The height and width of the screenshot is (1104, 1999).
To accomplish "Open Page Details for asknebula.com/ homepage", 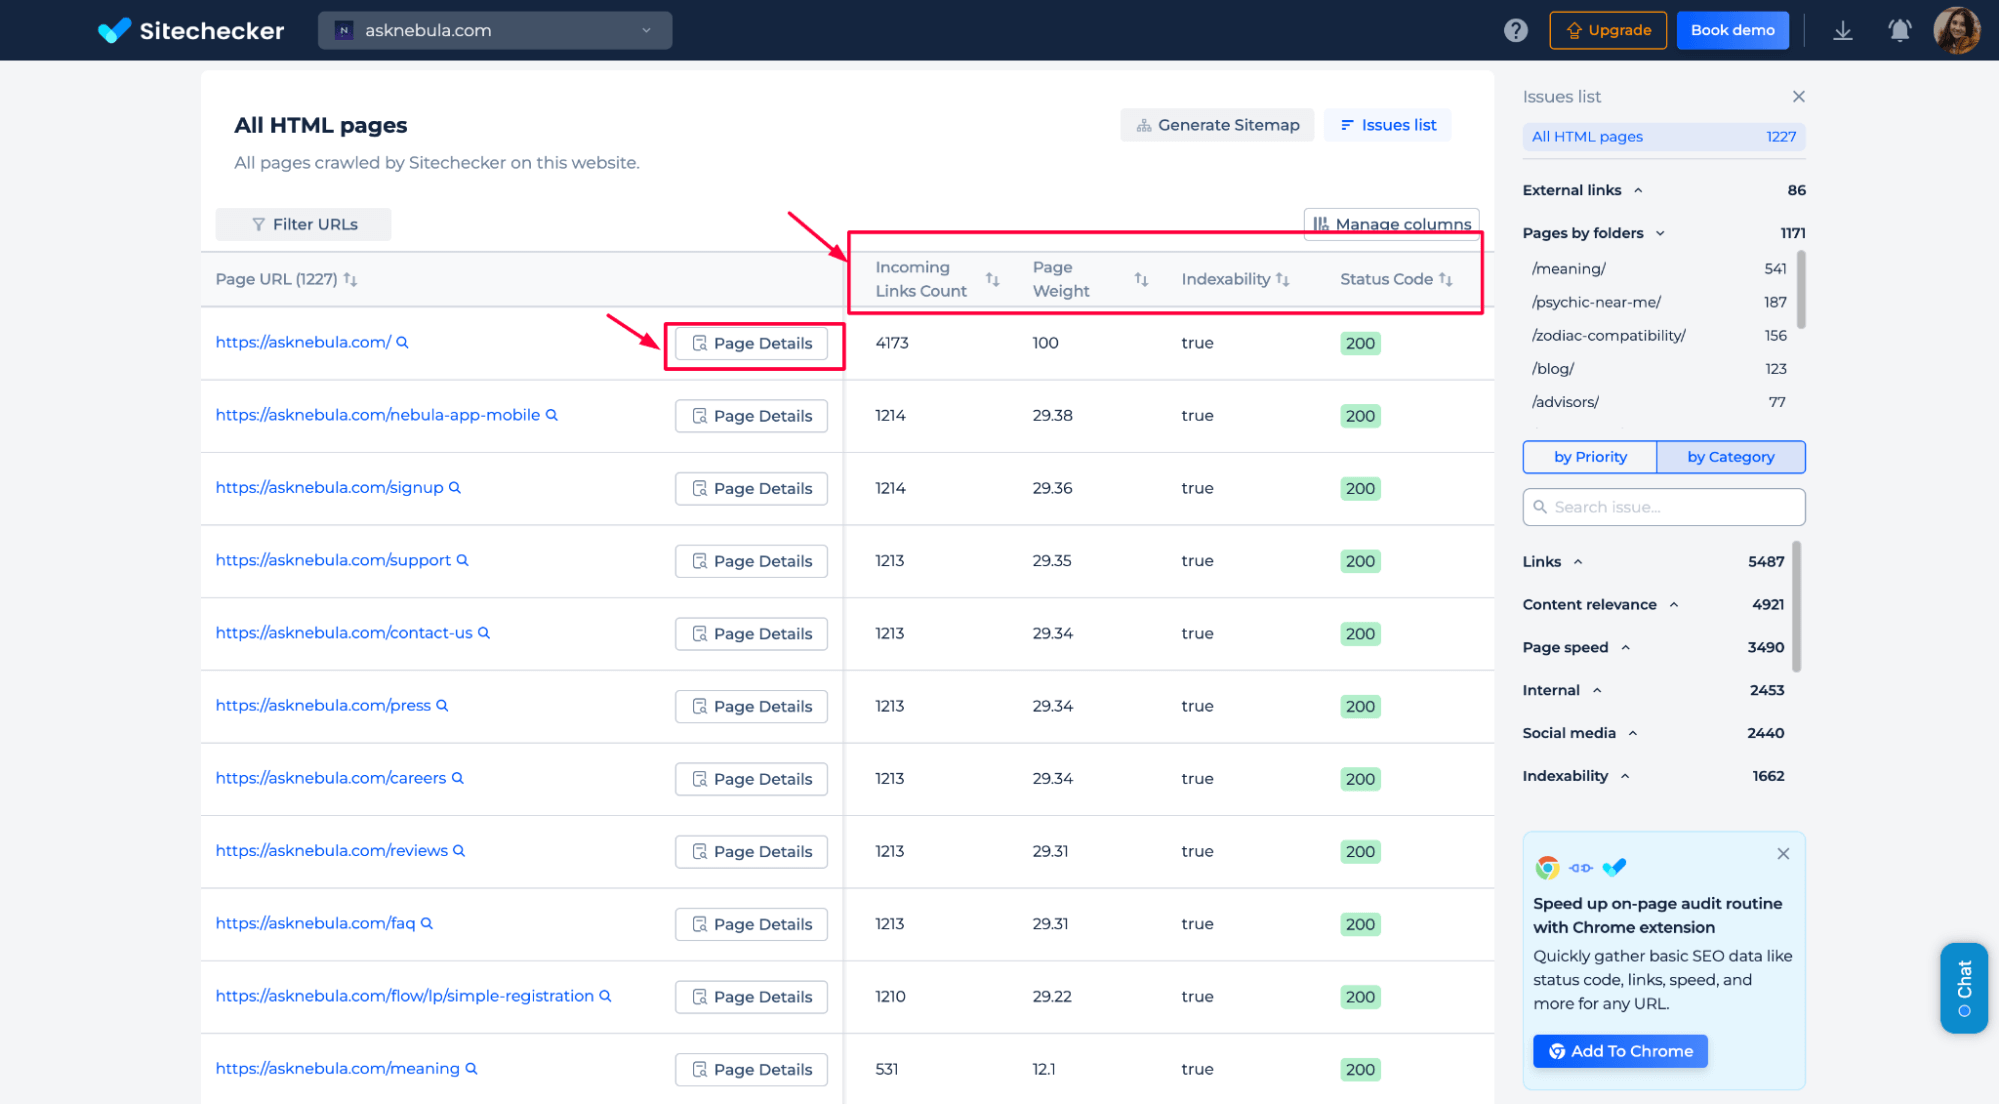I will pos(752,343).
